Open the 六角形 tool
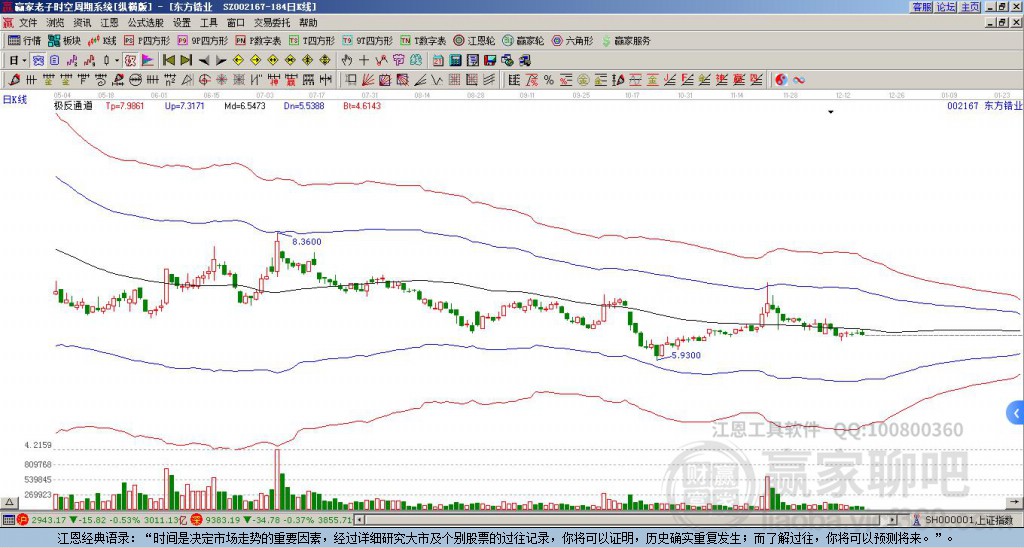Viewport: 1024px width, 548px height. coord(572,40)
